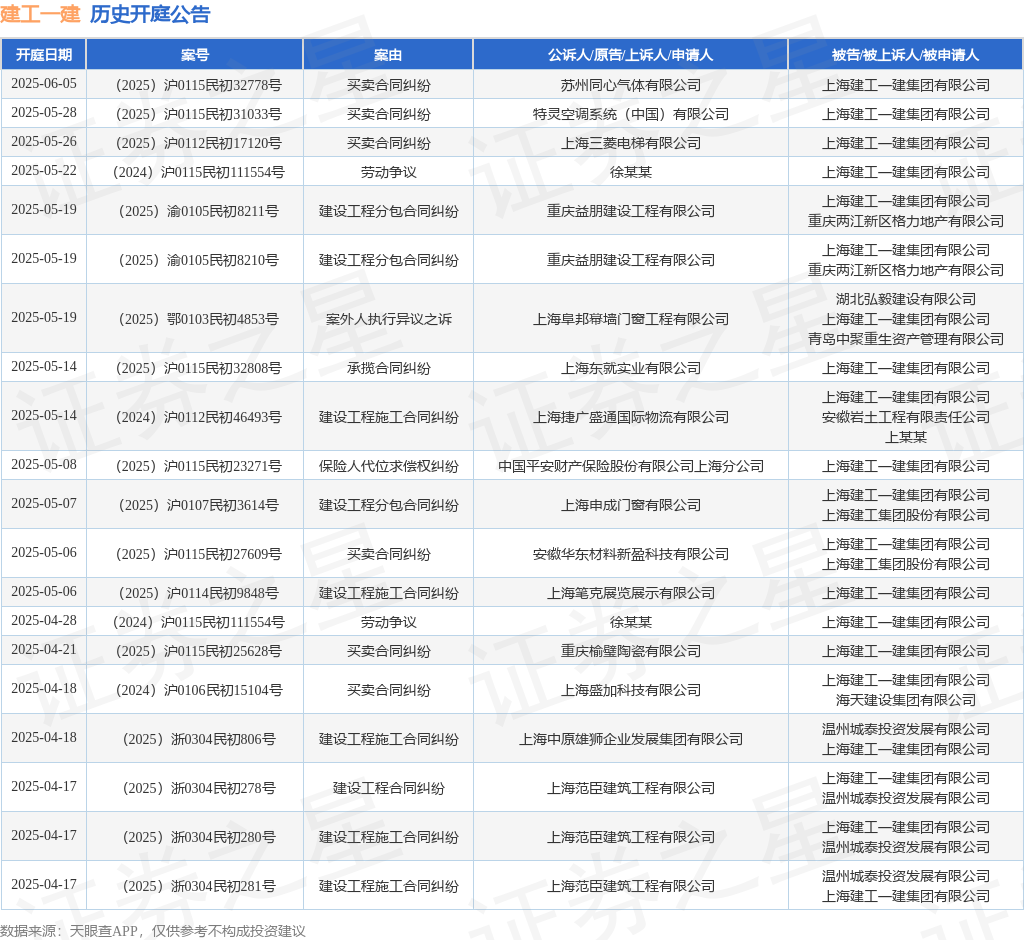Image resolution: width=1024 pixels, height=940 pixels.
Task: Click the 案号 column header
Action: tap(195, 55)
